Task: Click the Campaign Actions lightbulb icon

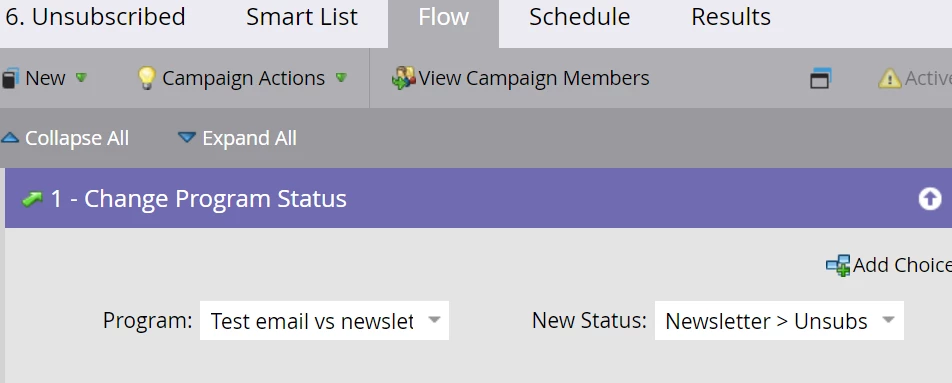Action: [146, 78]
